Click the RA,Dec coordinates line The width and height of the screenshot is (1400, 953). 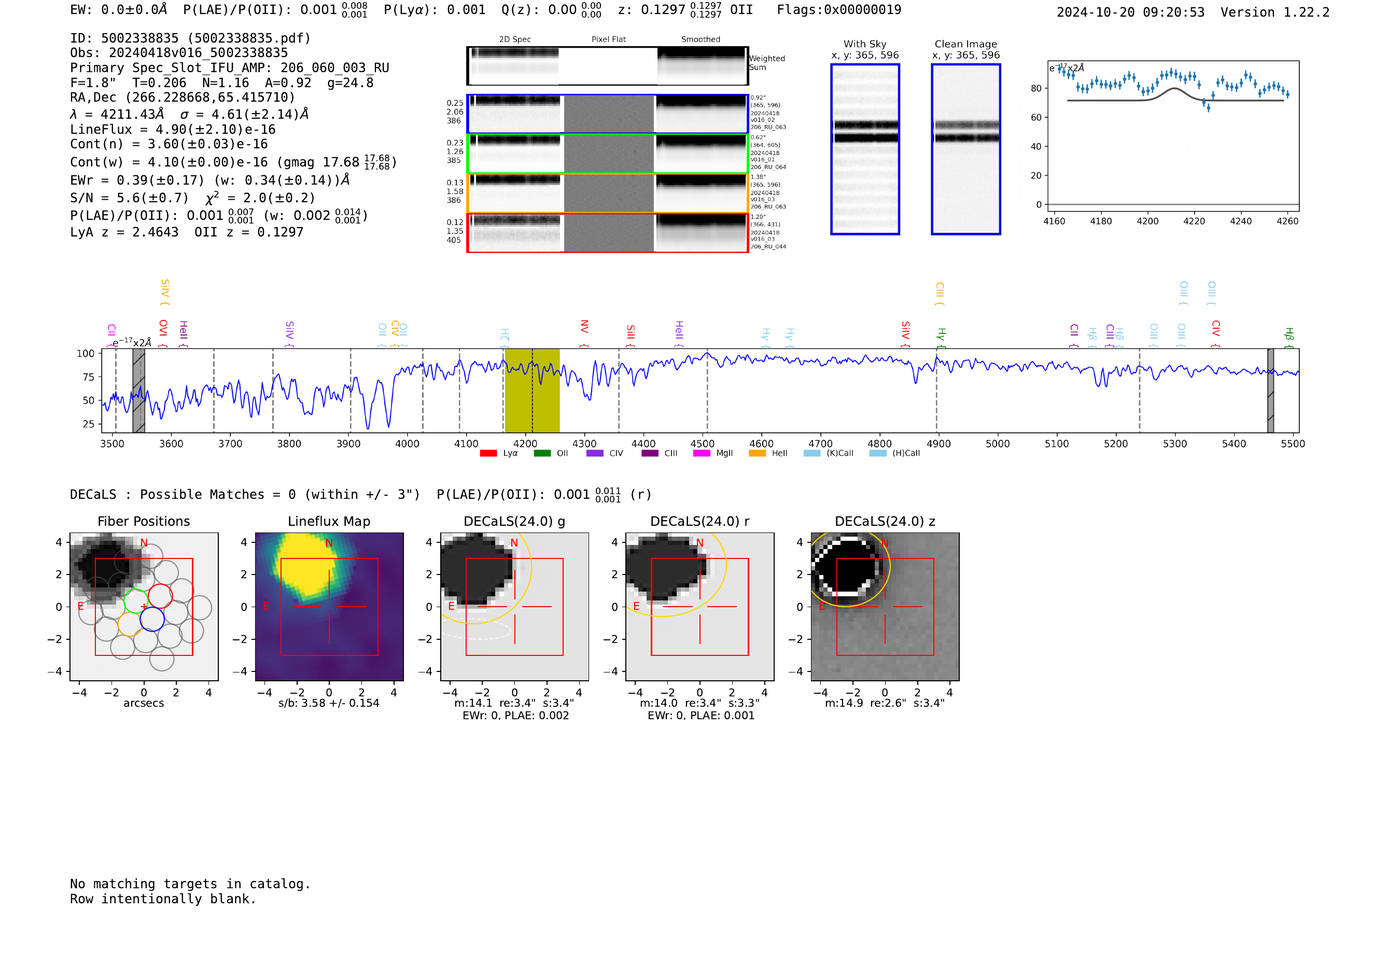(x=183, y=97)
